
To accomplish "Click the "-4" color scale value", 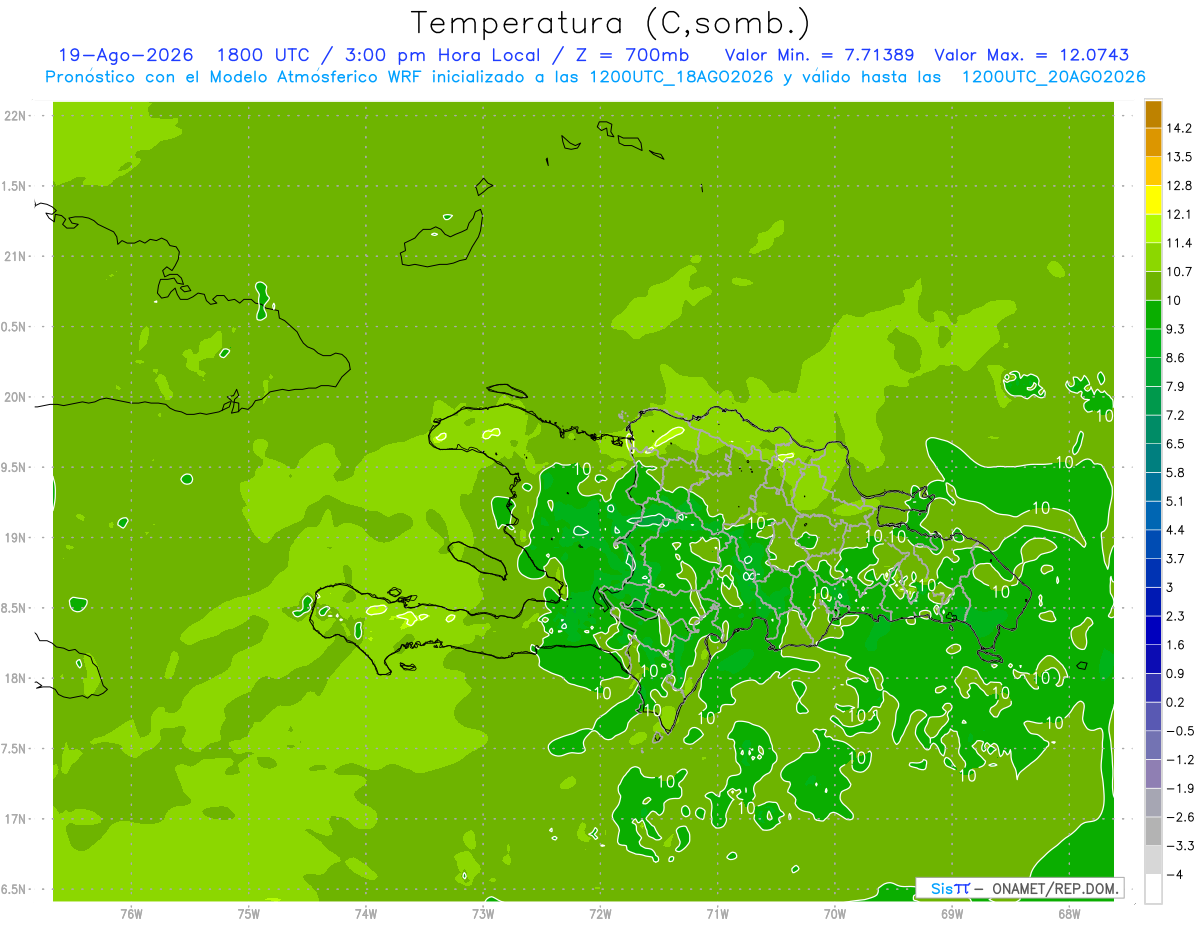I will coord(1176,874).
